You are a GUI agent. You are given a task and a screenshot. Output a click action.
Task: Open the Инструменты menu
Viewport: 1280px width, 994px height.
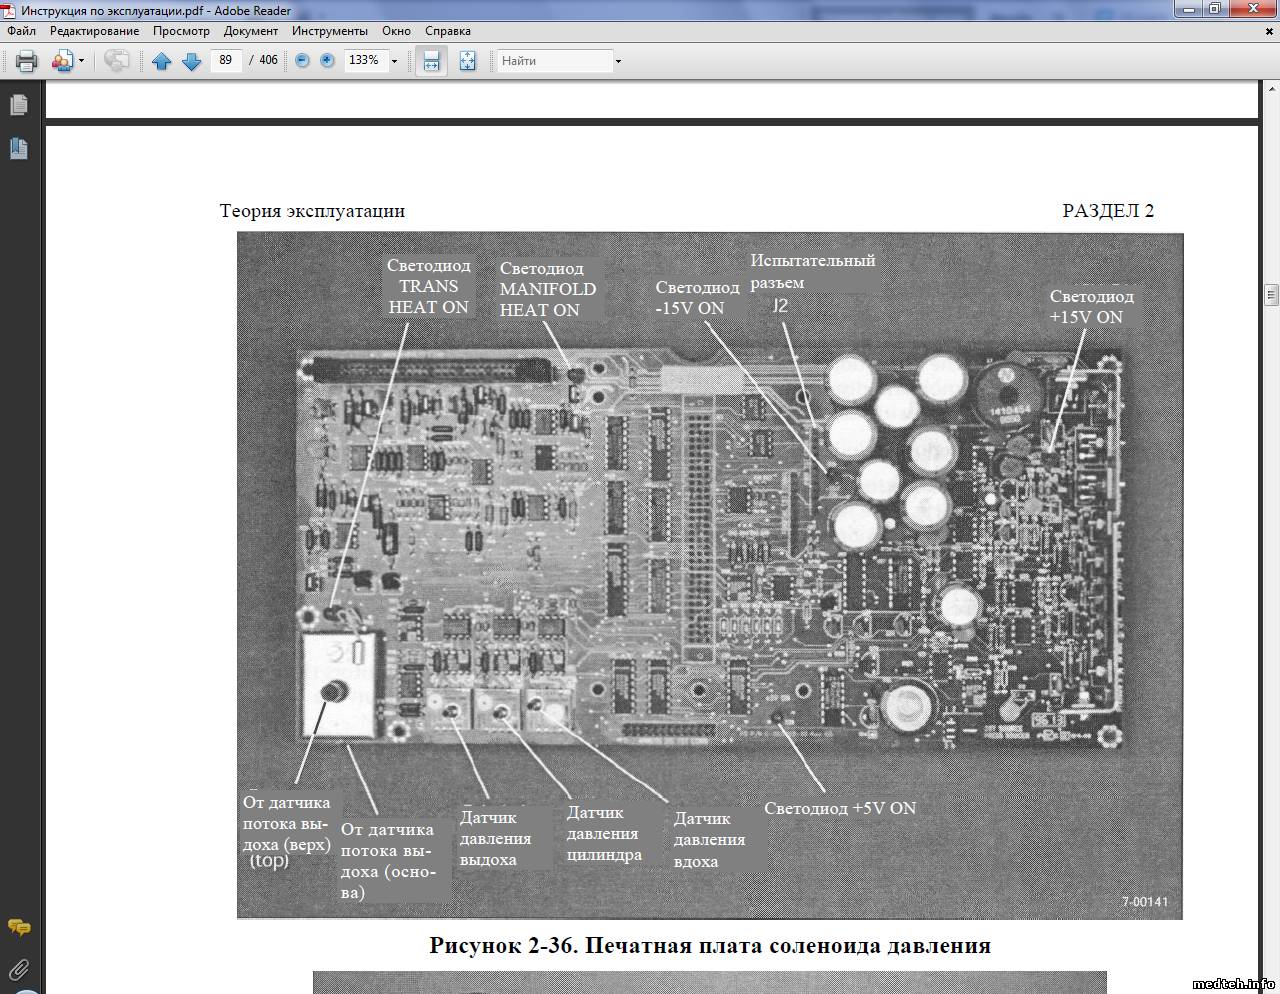click(329, 31)
